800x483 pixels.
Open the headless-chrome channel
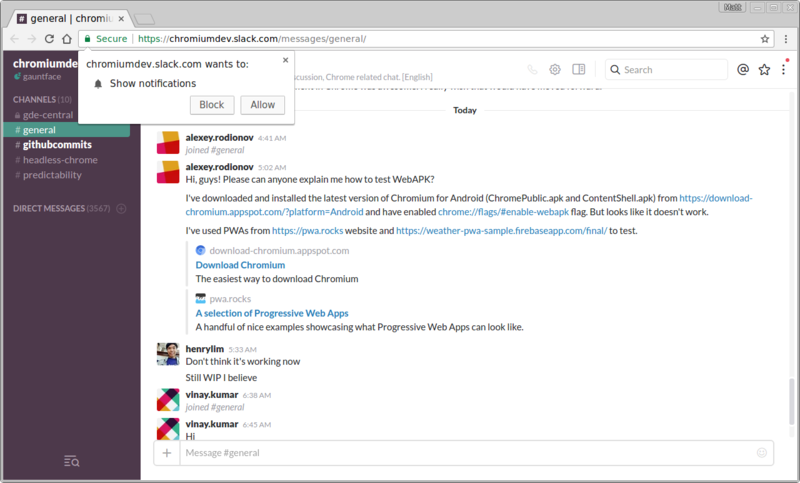pos(60,160)
